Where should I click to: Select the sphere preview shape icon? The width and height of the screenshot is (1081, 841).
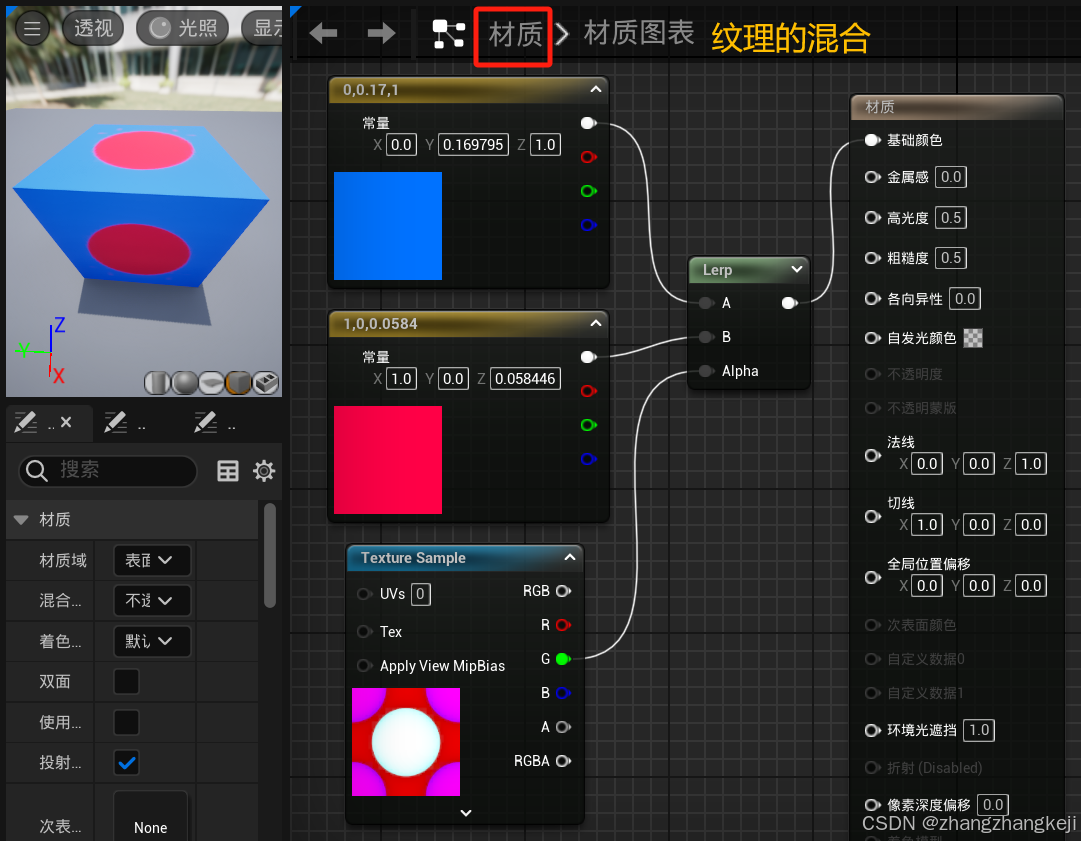186,383
